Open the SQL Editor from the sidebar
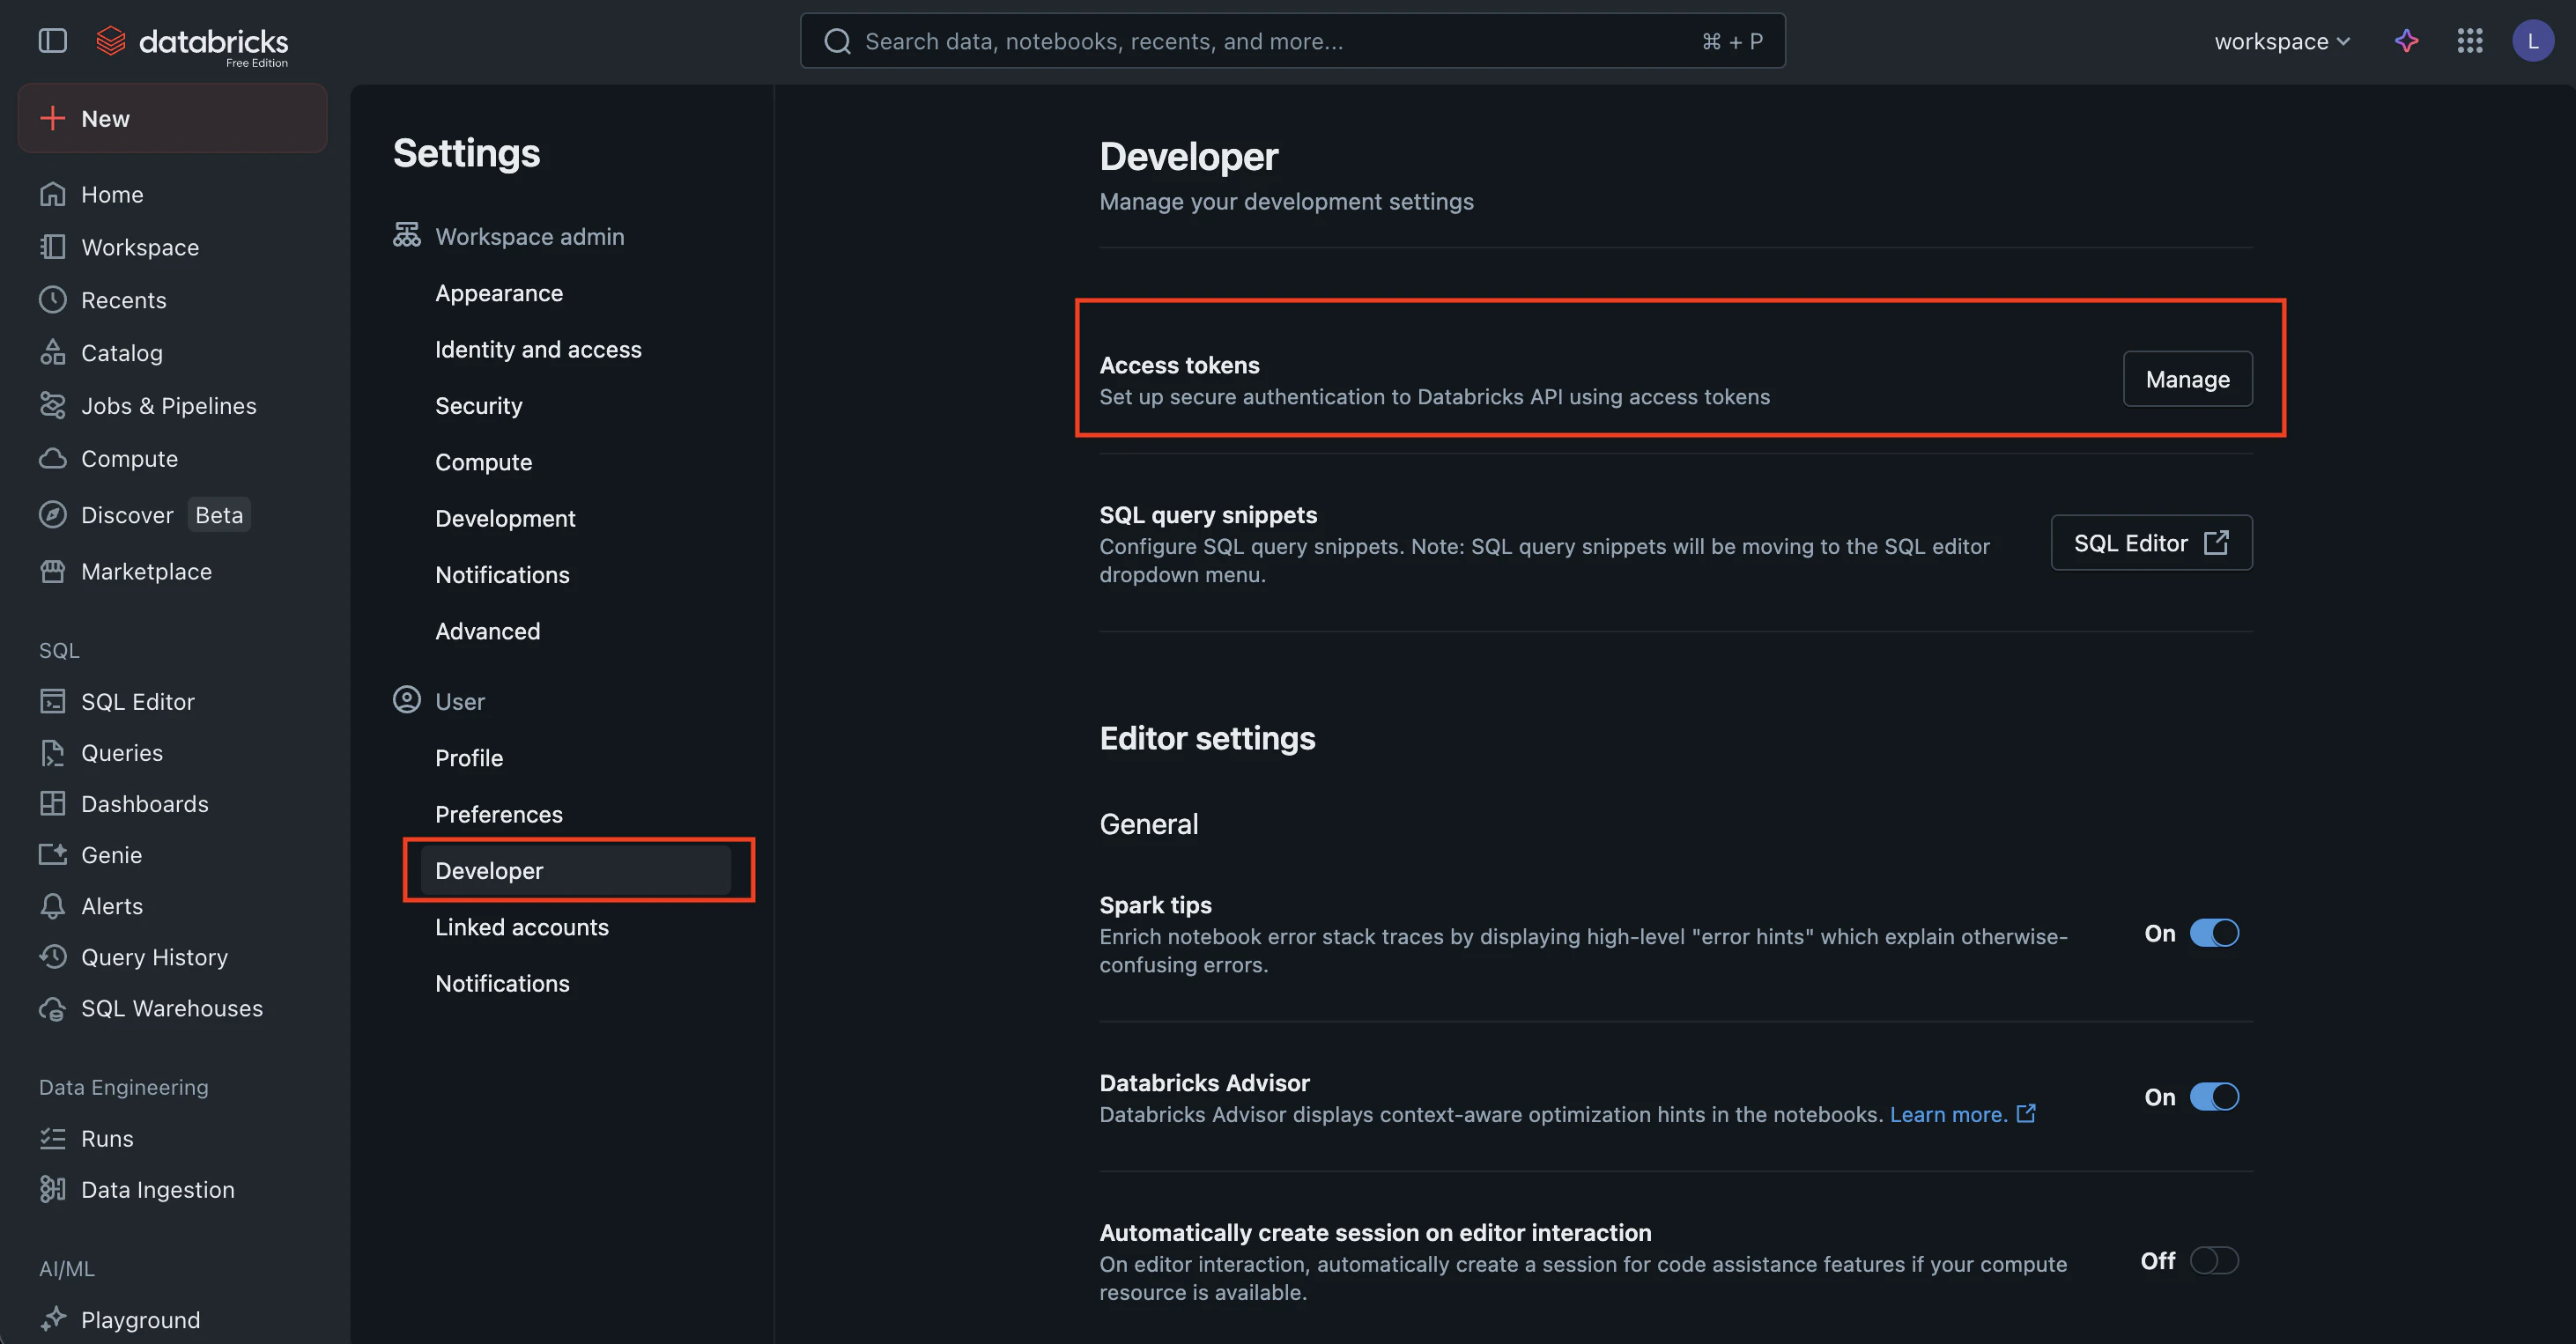Viewport: 2576px width, 1344px height. [x=137, y=701]
